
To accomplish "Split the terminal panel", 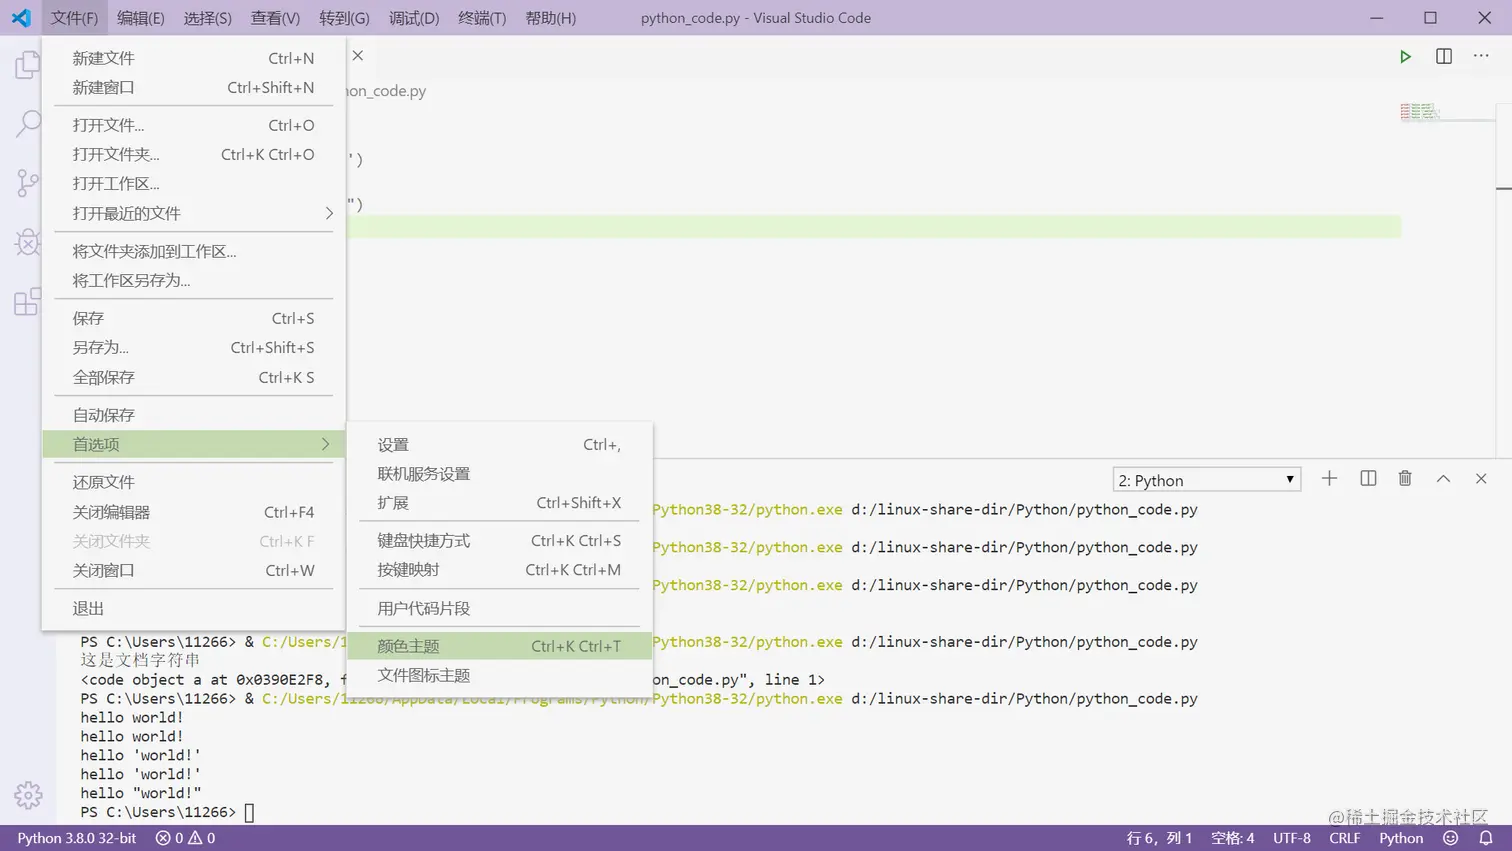I will point(1368,479).
